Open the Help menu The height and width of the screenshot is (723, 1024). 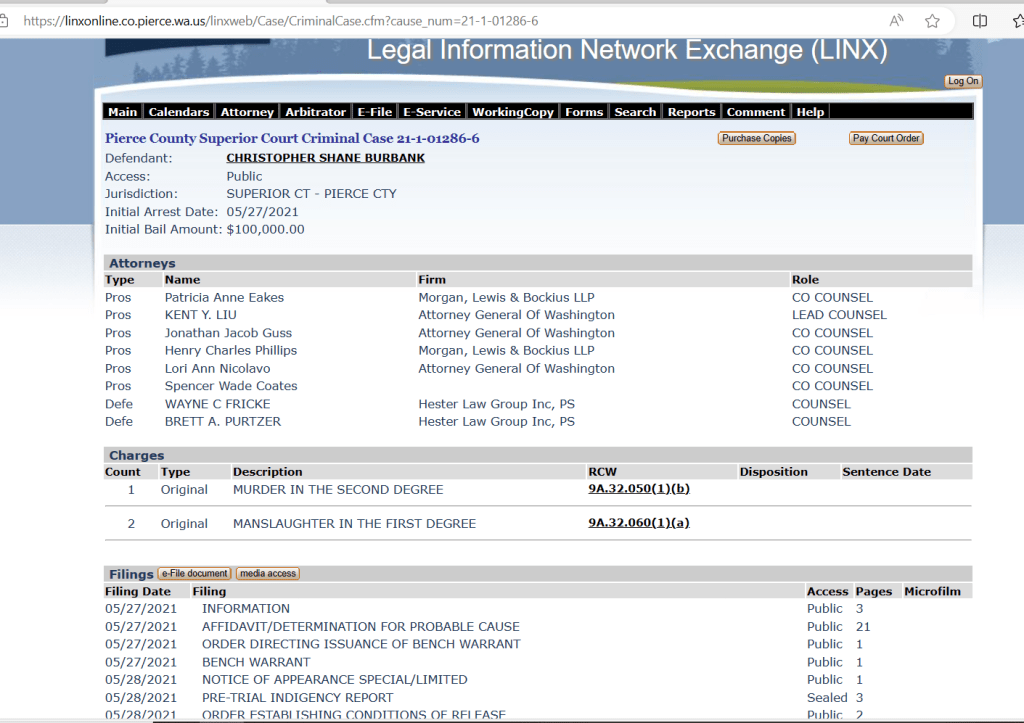point(810,112)
